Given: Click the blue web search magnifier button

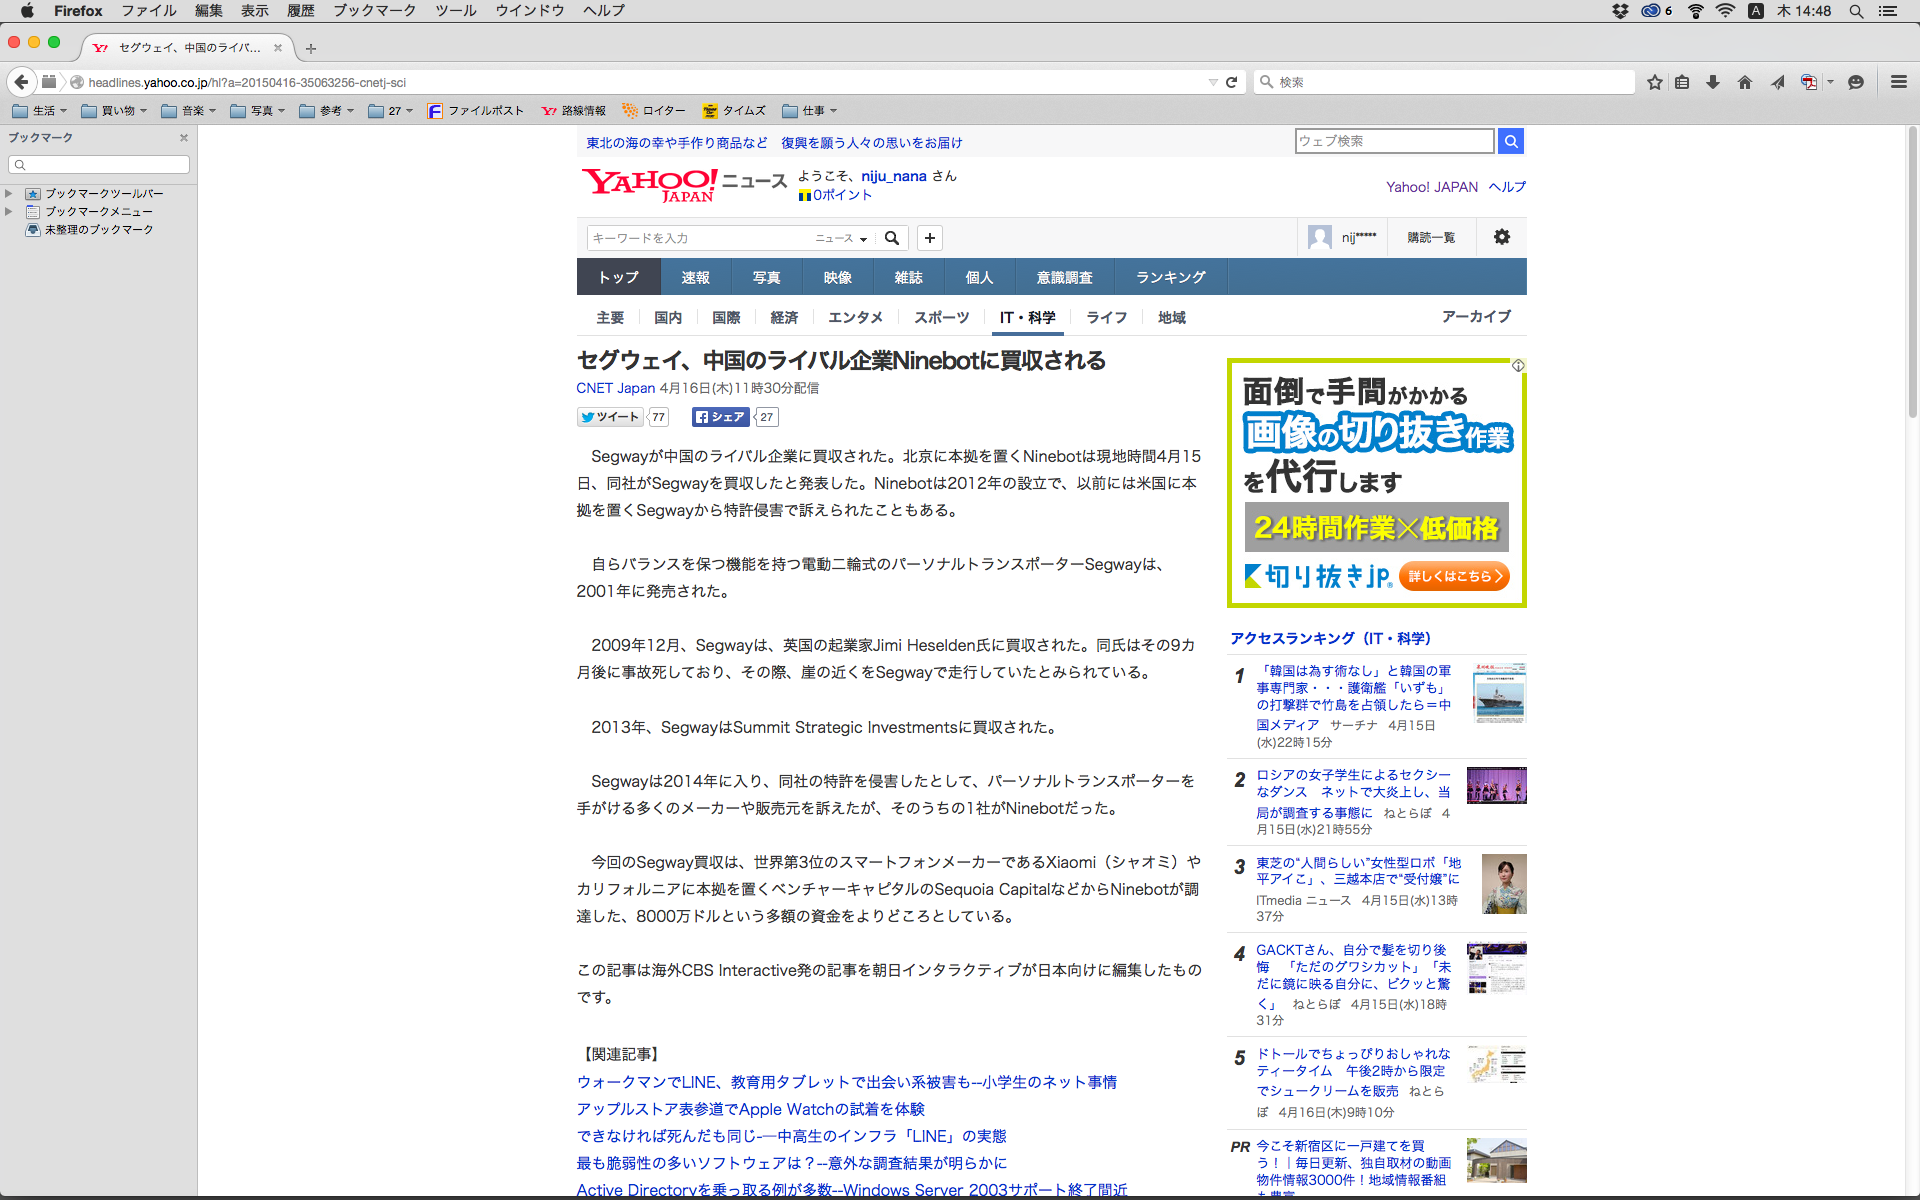Looking at the screenshot, I should (x=1511, y=141).
